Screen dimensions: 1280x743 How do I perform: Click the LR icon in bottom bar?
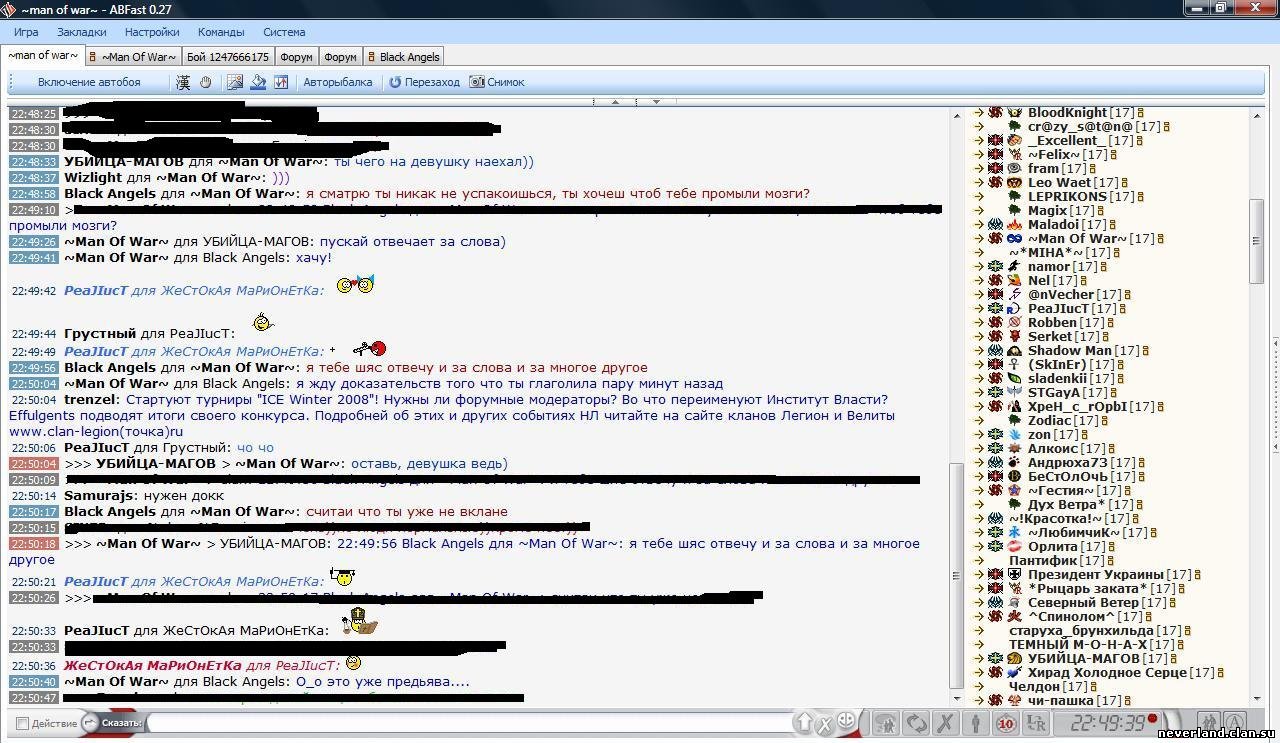point(1036,722)
